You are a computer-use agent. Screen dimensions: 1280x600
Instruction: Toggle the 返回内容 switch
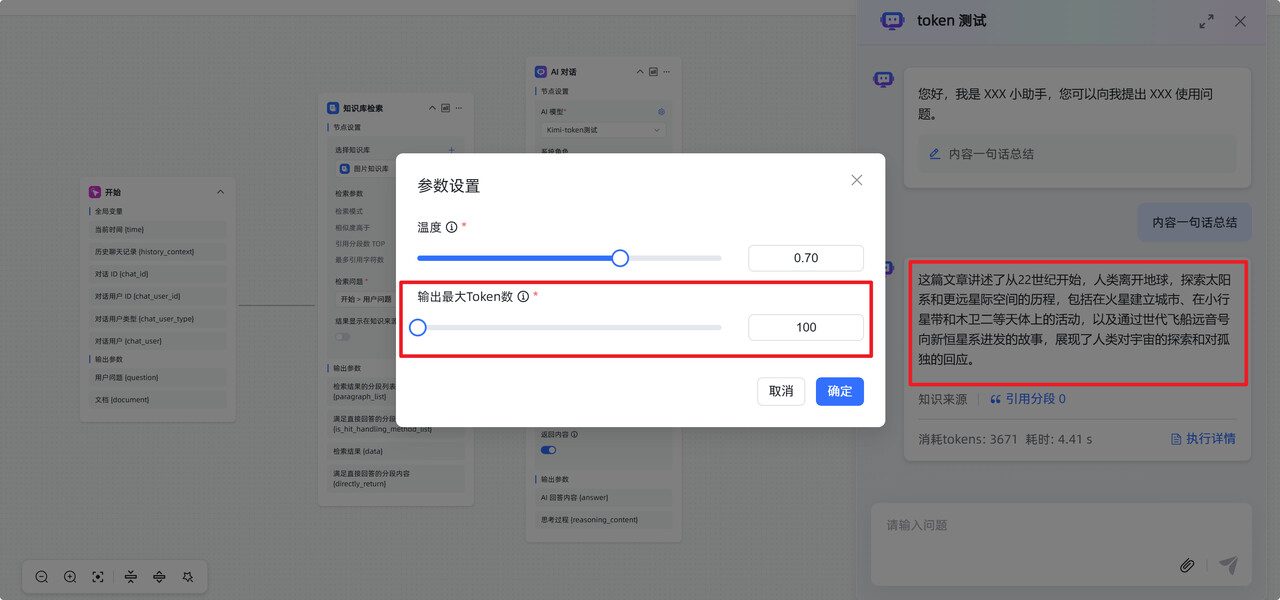(548, 450)
